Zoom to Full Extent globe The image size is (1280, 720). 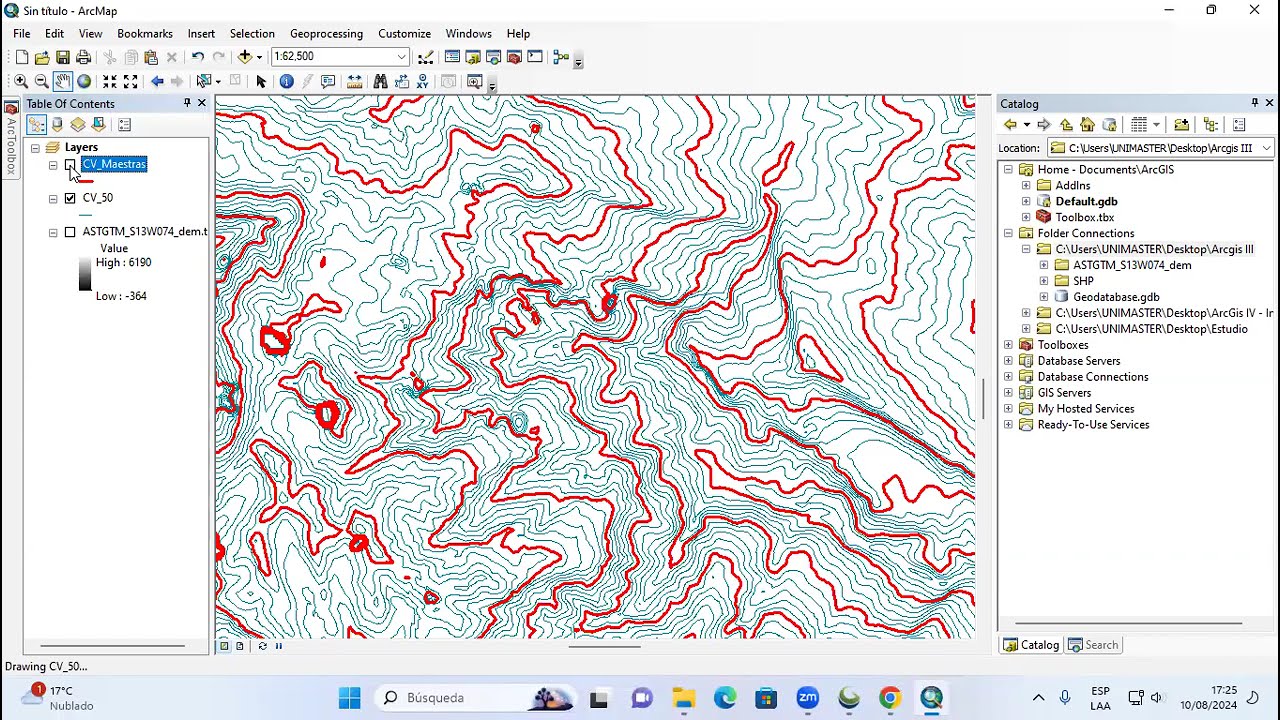84,81
